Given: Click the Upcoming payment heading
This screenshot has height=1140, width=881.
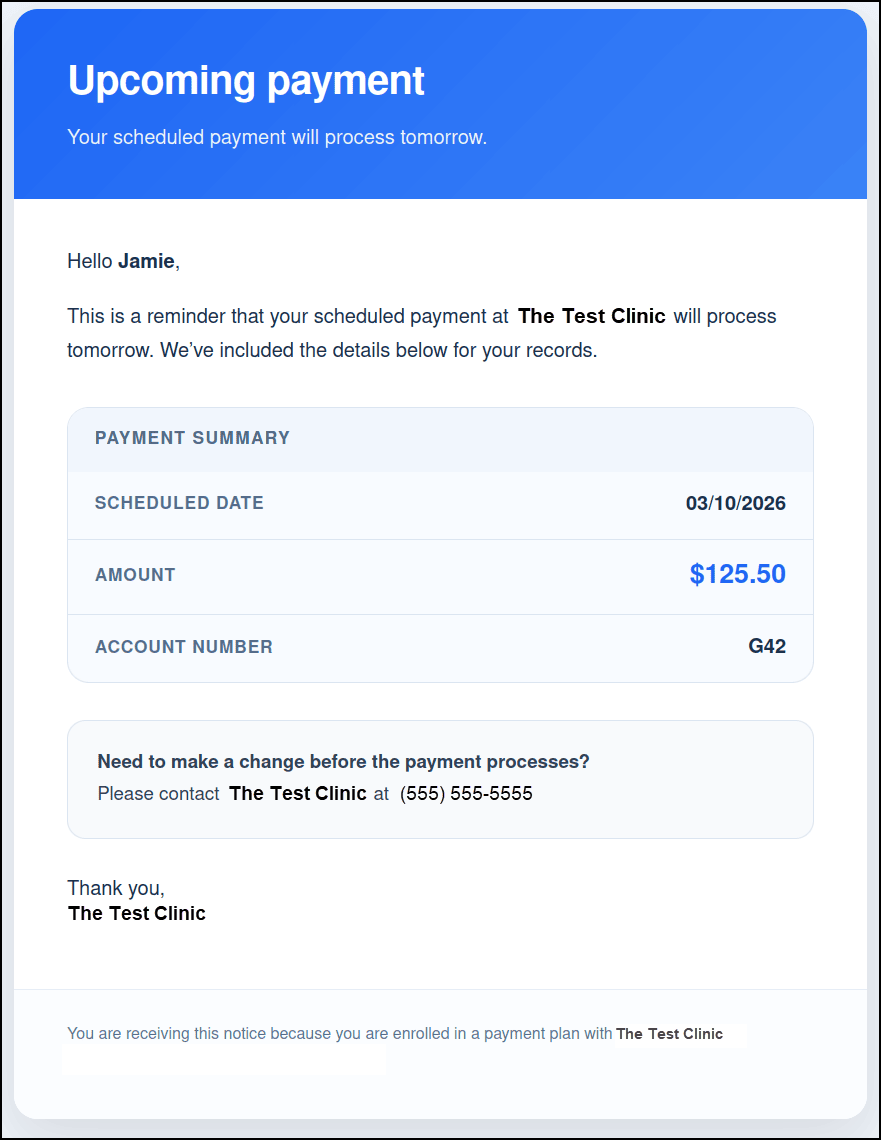Looking at the screenshot, I should pyautogui.click(x=246, y=81).
